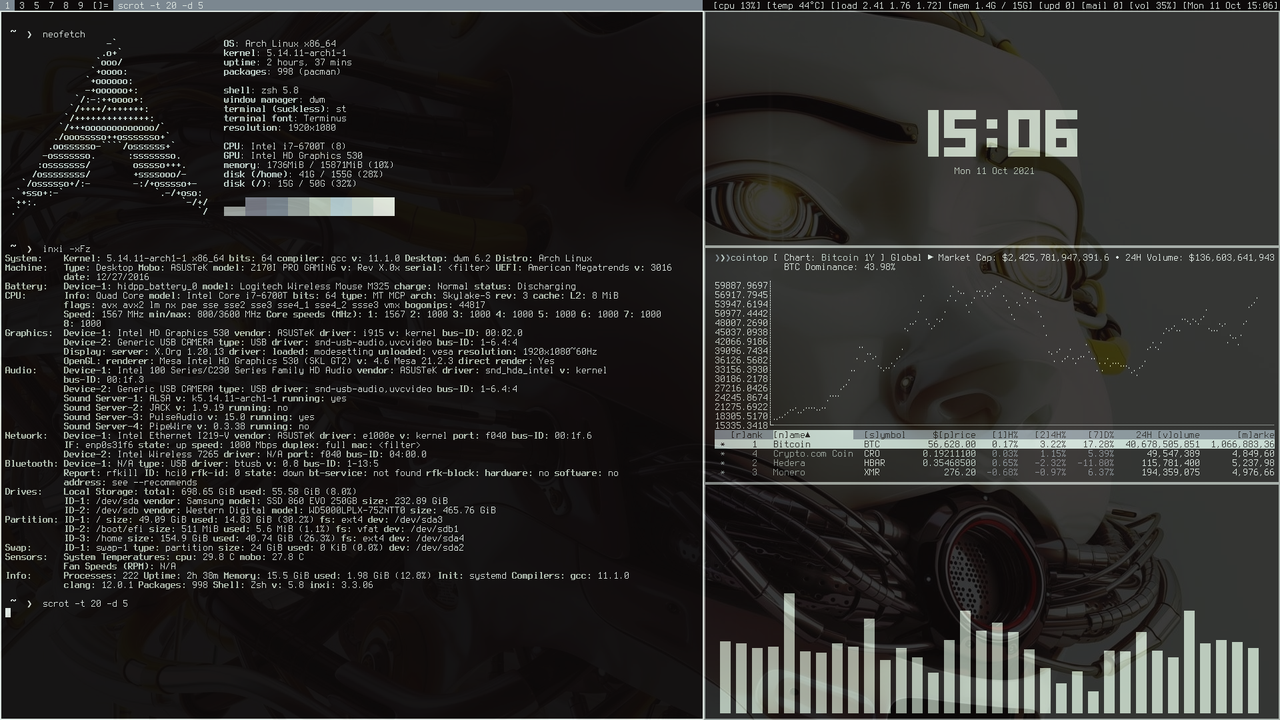The image size is (1280, 720).
Task: Sort cointop by the [7]D% column
Action: [x=1100, y=435]
